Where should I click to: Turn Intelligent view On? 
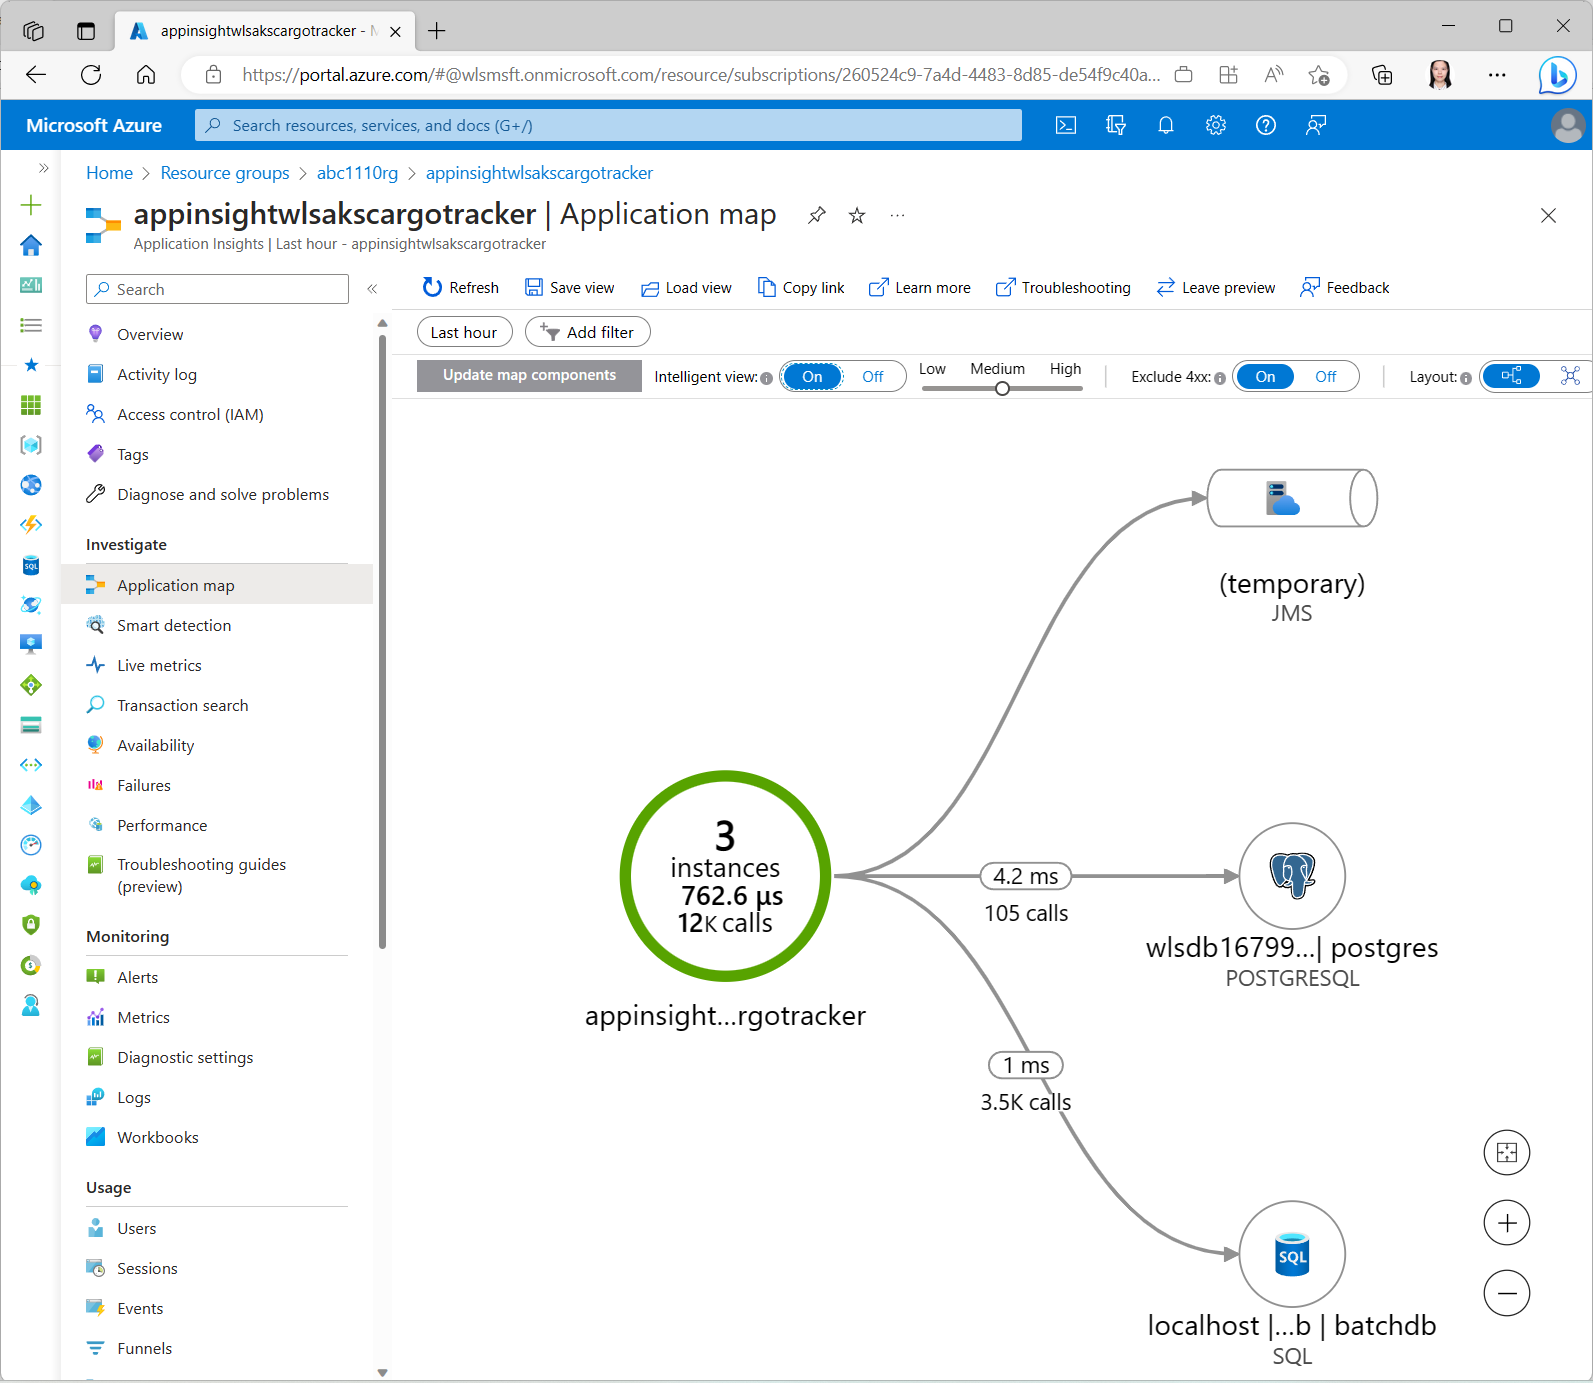point(812,377)
